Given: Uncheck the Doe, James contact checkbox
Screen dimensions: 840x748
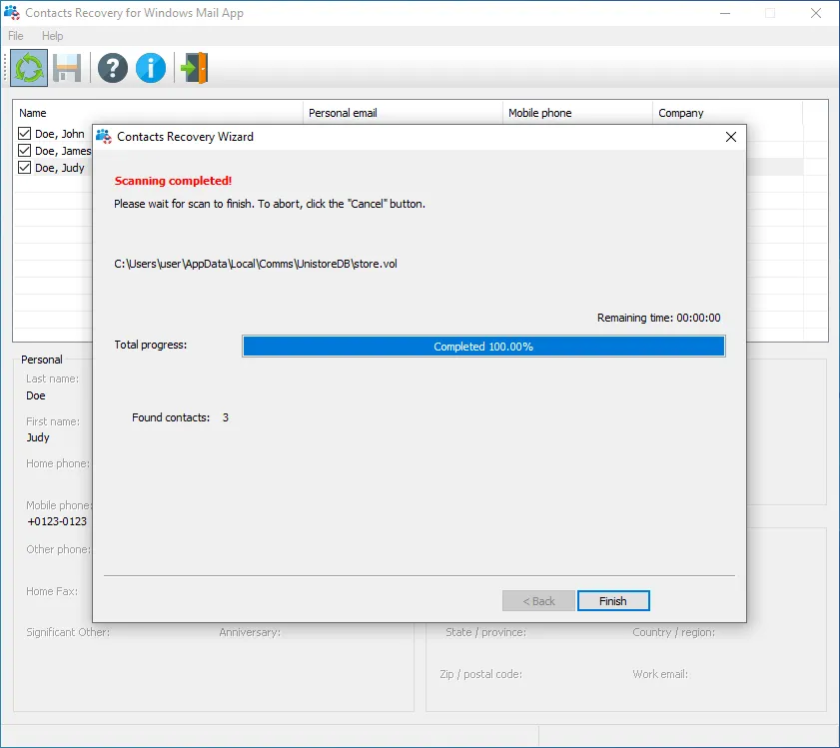Looking at the screenshot, I should [24, 151].
